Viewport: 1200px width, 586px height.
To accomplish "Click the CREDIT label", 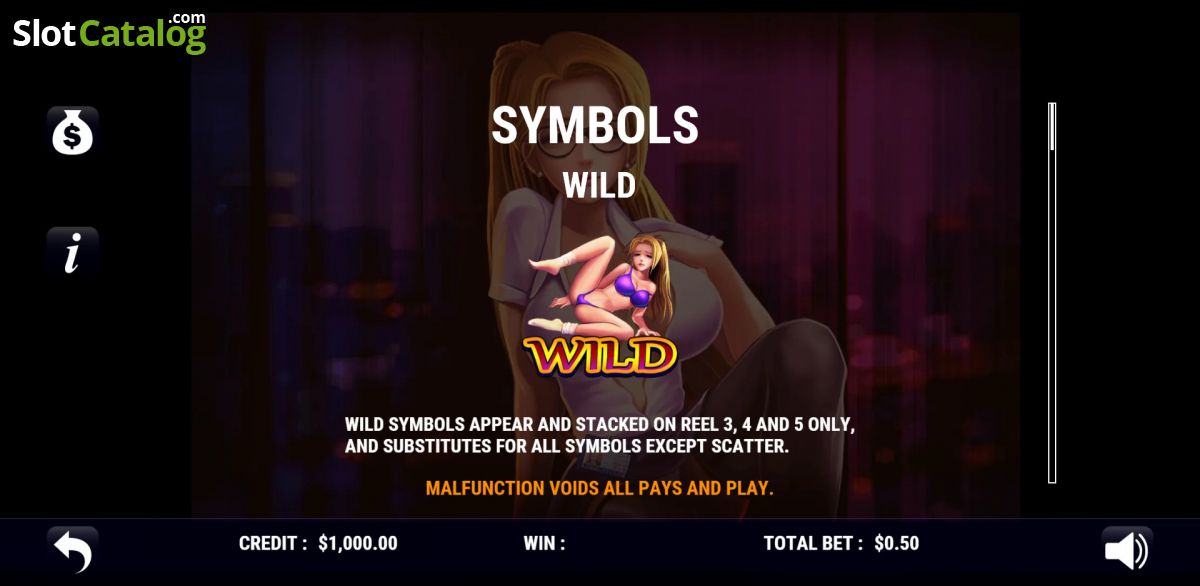I will coord(273,543).
